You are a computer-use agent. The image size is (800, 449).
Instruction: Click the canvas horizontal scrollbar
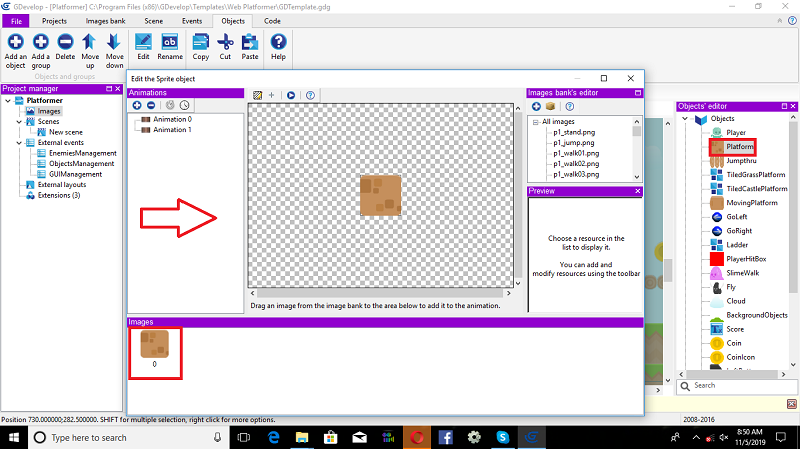tap(380, 293)
